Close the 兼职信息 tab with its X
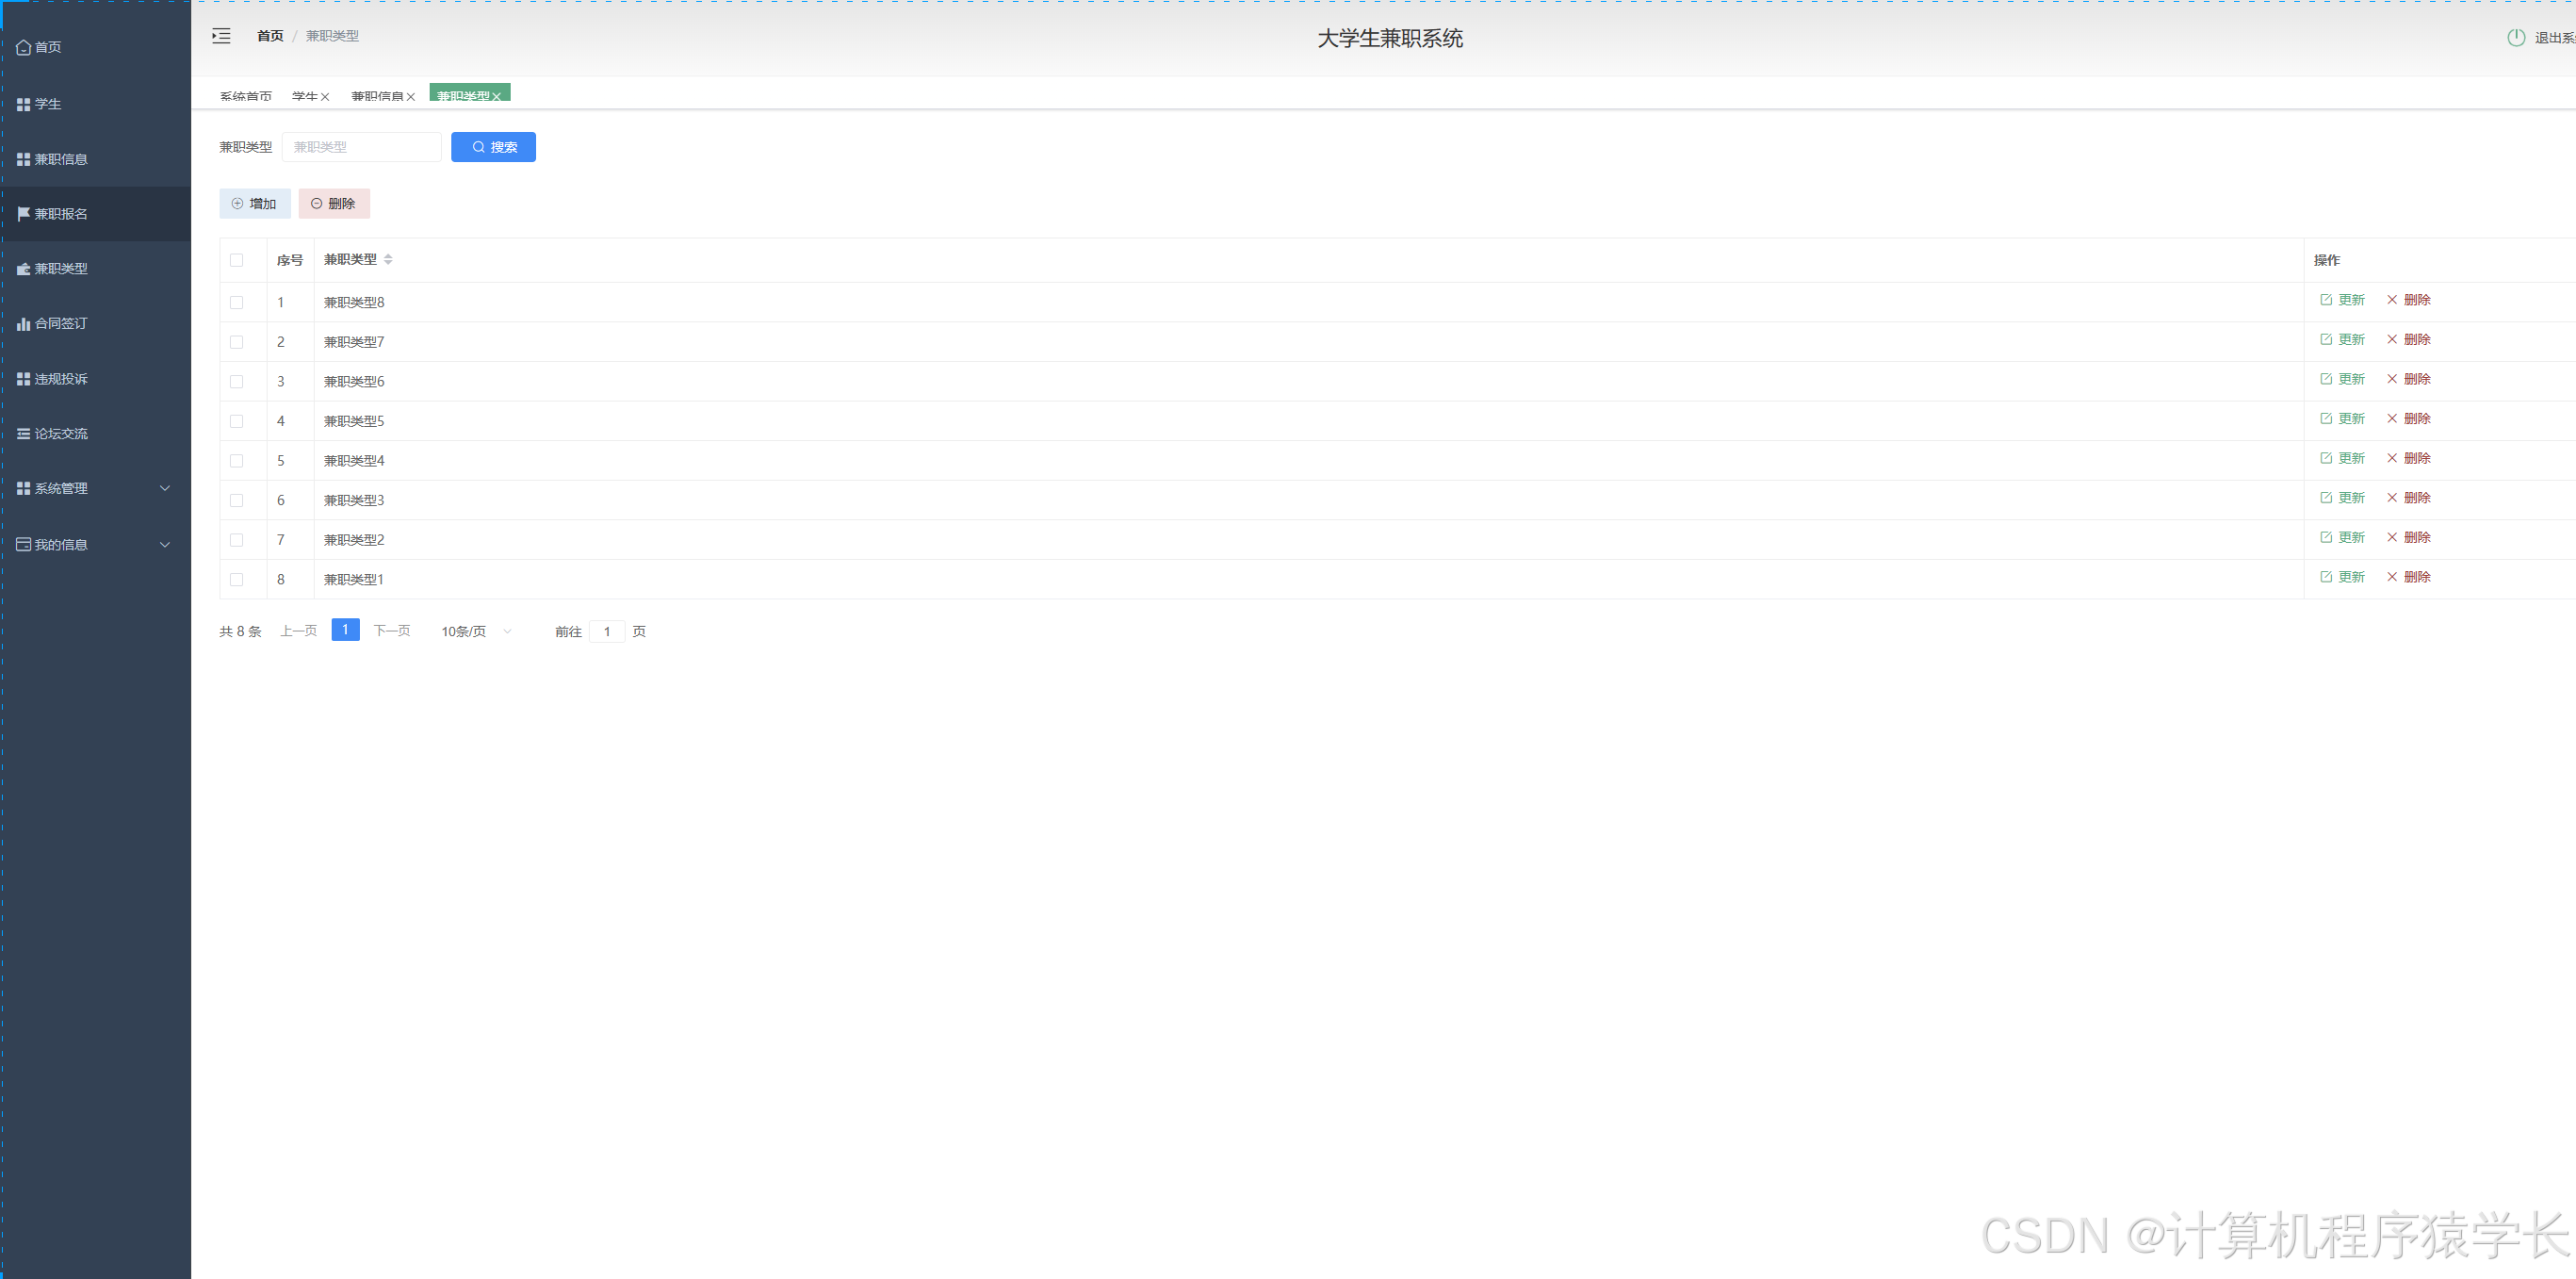This screenshot has width=2576, height=1279. (x=411, y=97)
